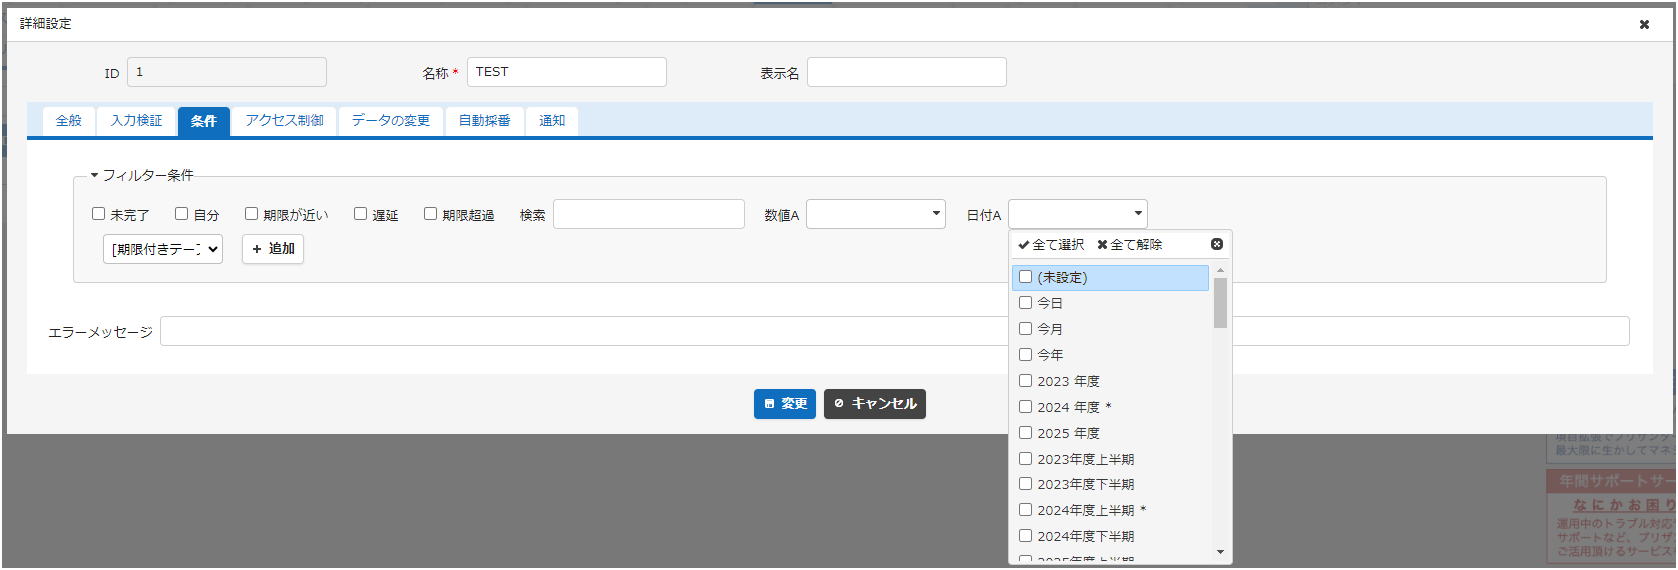1678x570 pixels.
Task: Check the 今日 option
Action: click(1026, 303)
